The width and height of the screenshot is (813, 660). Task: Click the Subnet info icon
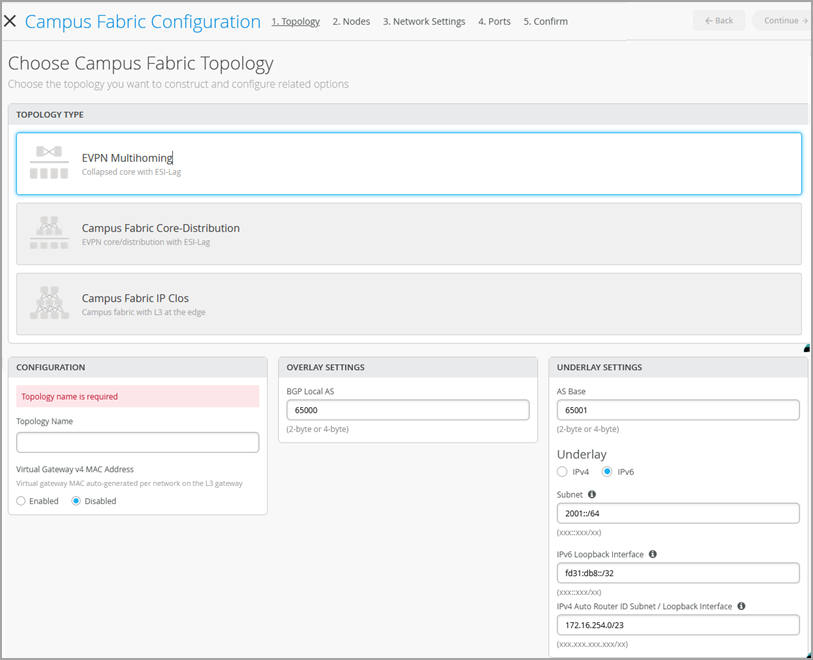(592, 494)
